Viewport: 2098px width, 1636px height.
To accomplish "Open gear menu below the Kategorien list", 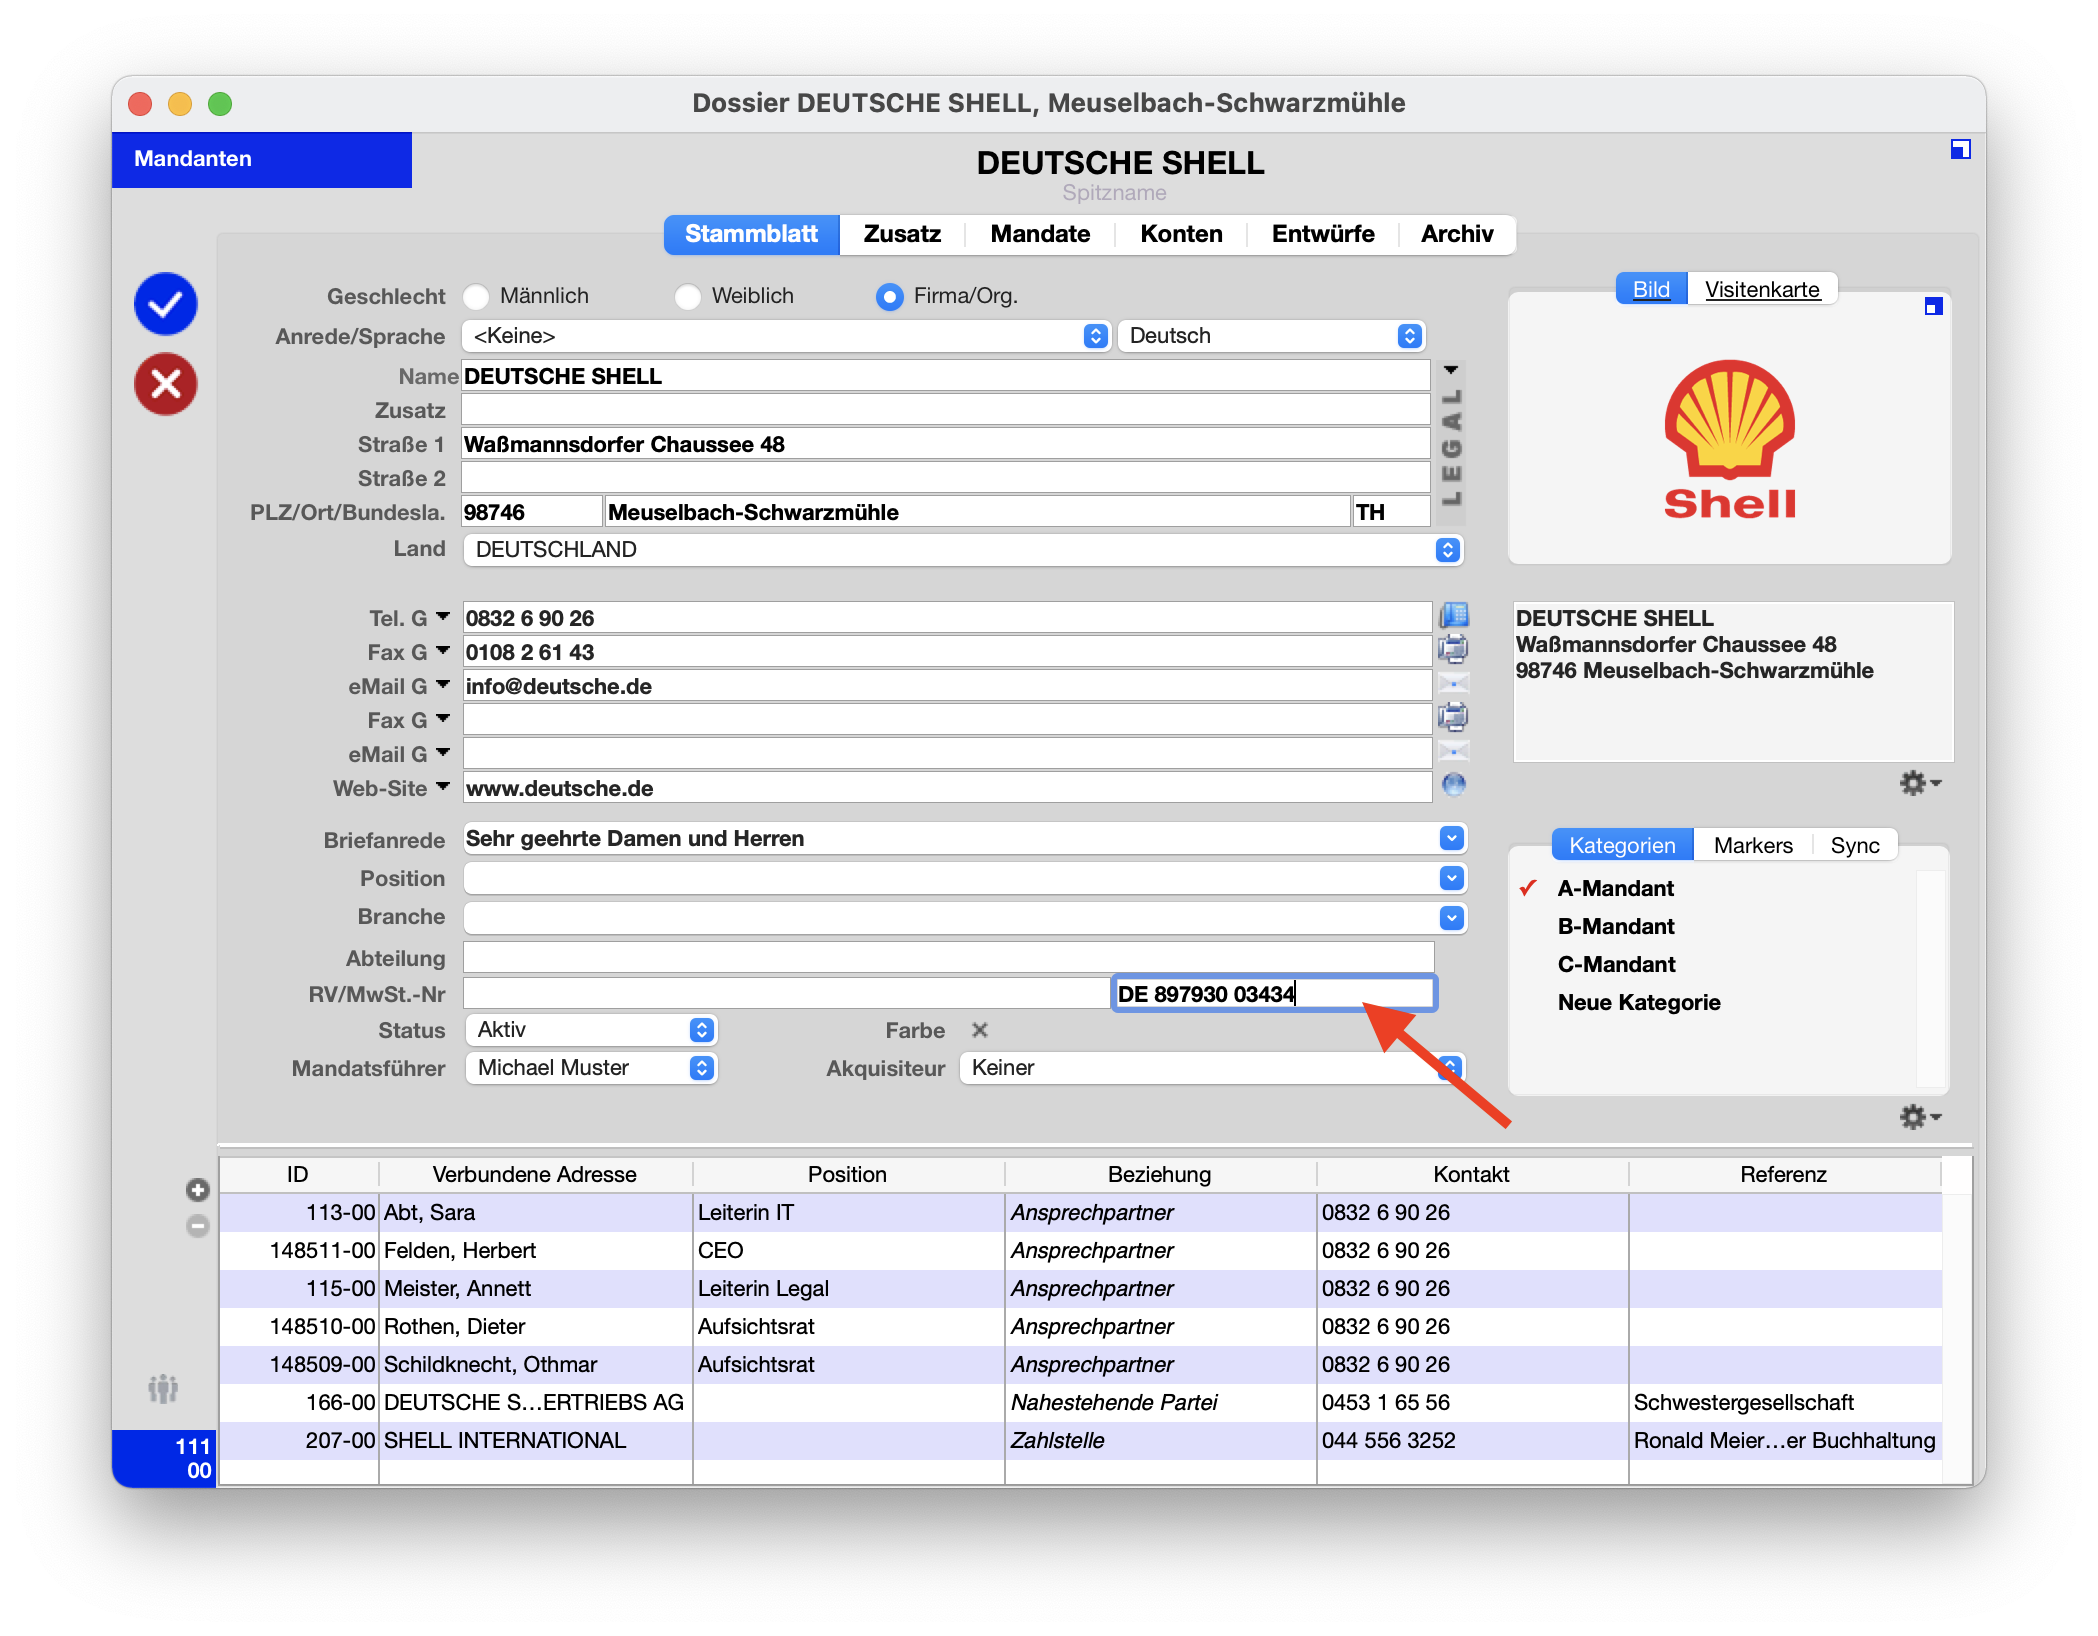I will point(1920,1116).
